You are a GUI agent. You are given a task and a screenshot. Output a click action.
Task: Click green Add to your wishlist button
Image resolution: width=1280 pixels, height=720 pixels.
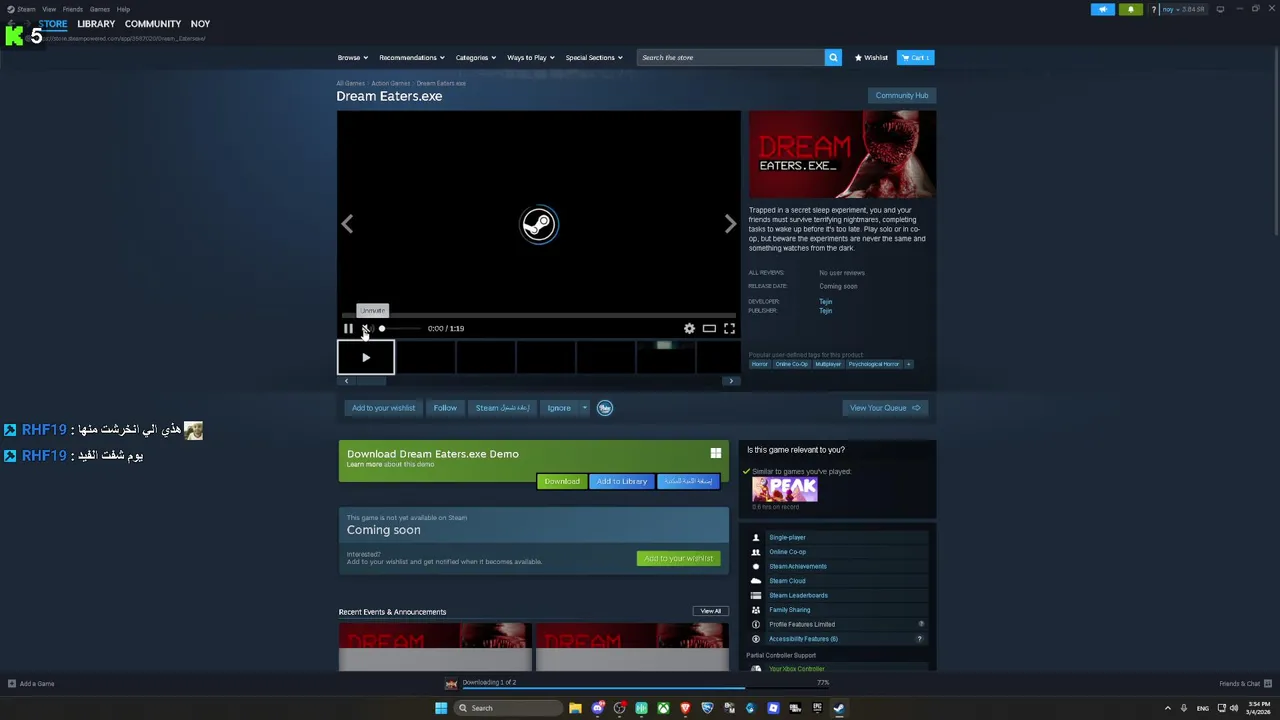click(x=678, y=559)
